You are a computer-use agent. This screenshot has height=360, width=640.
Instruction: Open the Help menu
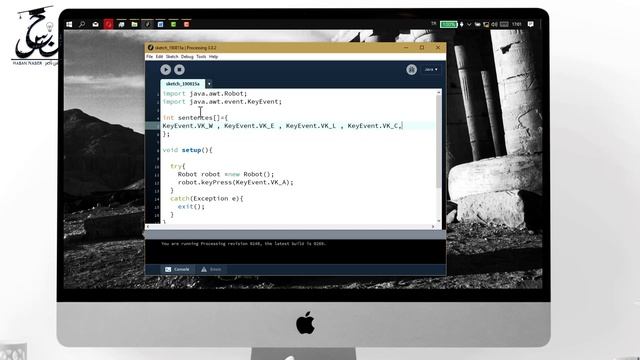[x=213, y=57]
